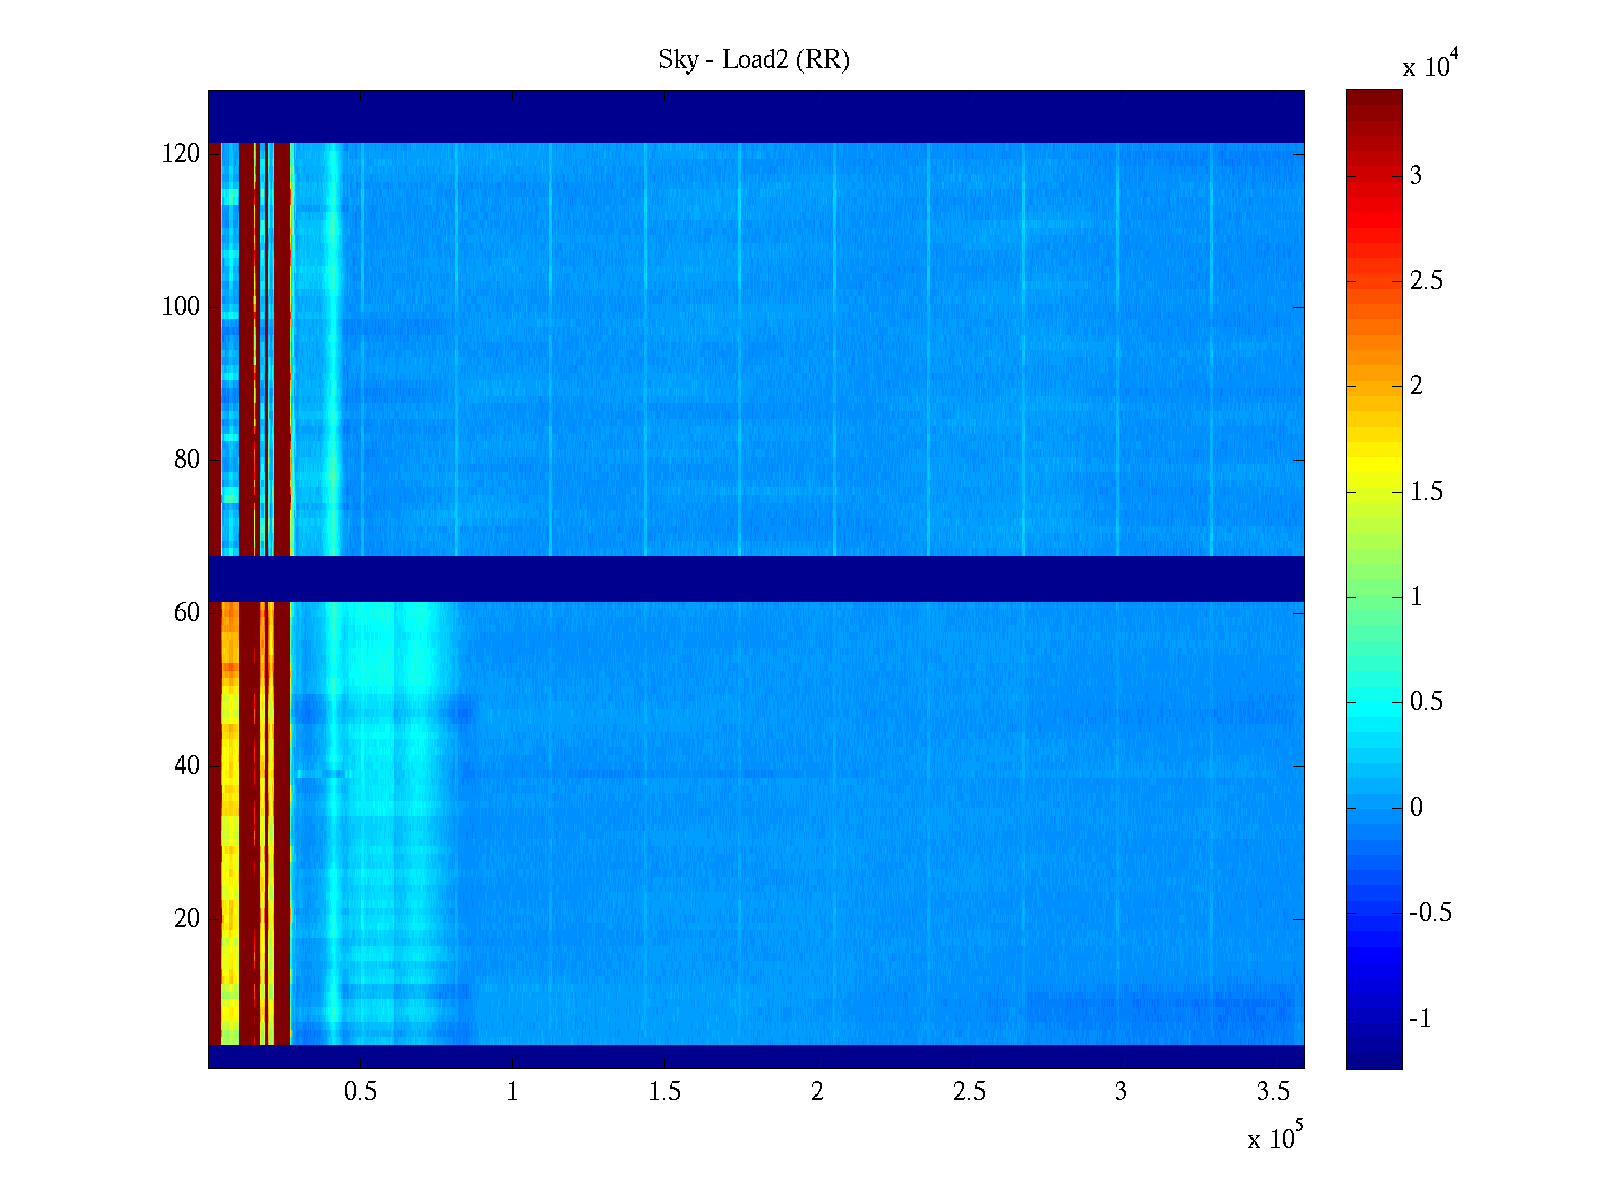Click the colorbar tick label -0.5
This screenshot has width=1600, height=1200.
pyautogui.click(x=1430, y=913)
